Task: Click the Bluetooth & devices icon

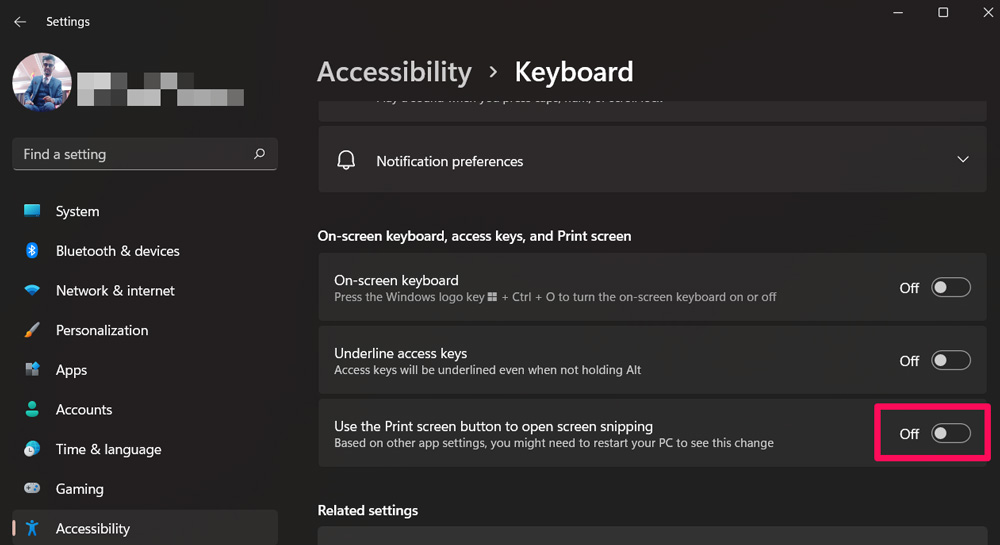Action: [32, 251]
